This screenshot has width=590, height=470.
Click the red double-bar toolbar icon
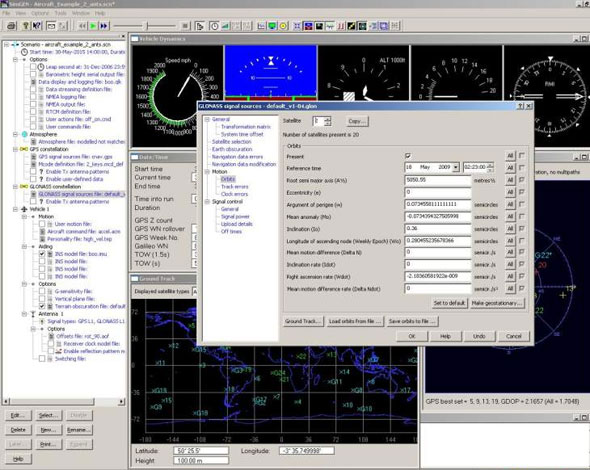click(x=341, y=26)
